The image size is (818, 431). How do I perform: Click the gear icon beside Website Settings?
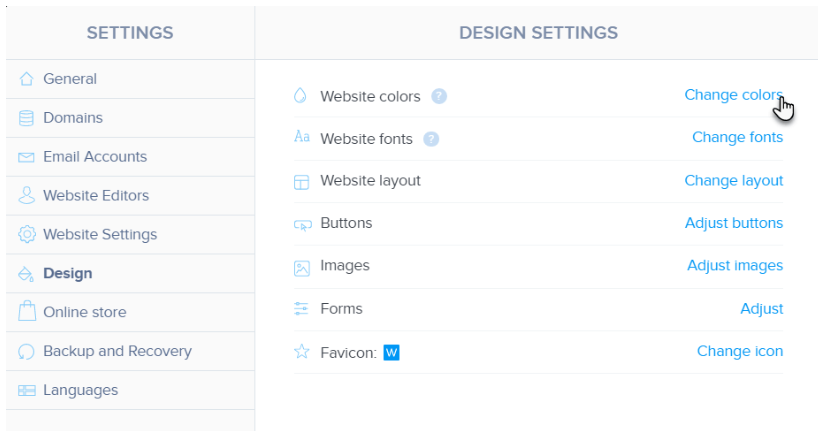click(x=27, y=234)
